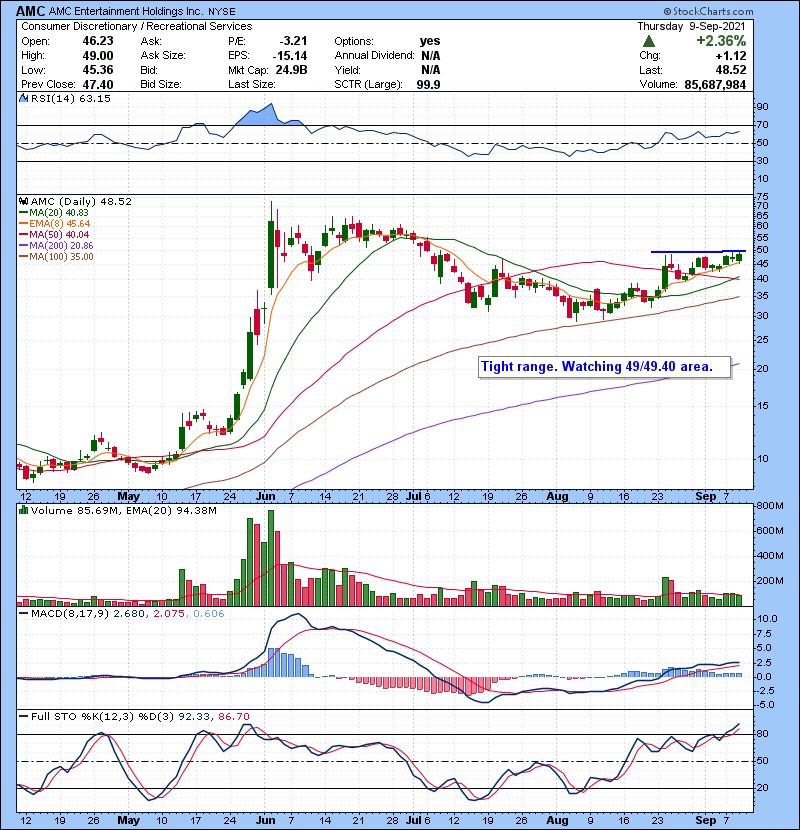800x830 pixels.
Task: Click the Low value 45.36
Action: [98, 70]
